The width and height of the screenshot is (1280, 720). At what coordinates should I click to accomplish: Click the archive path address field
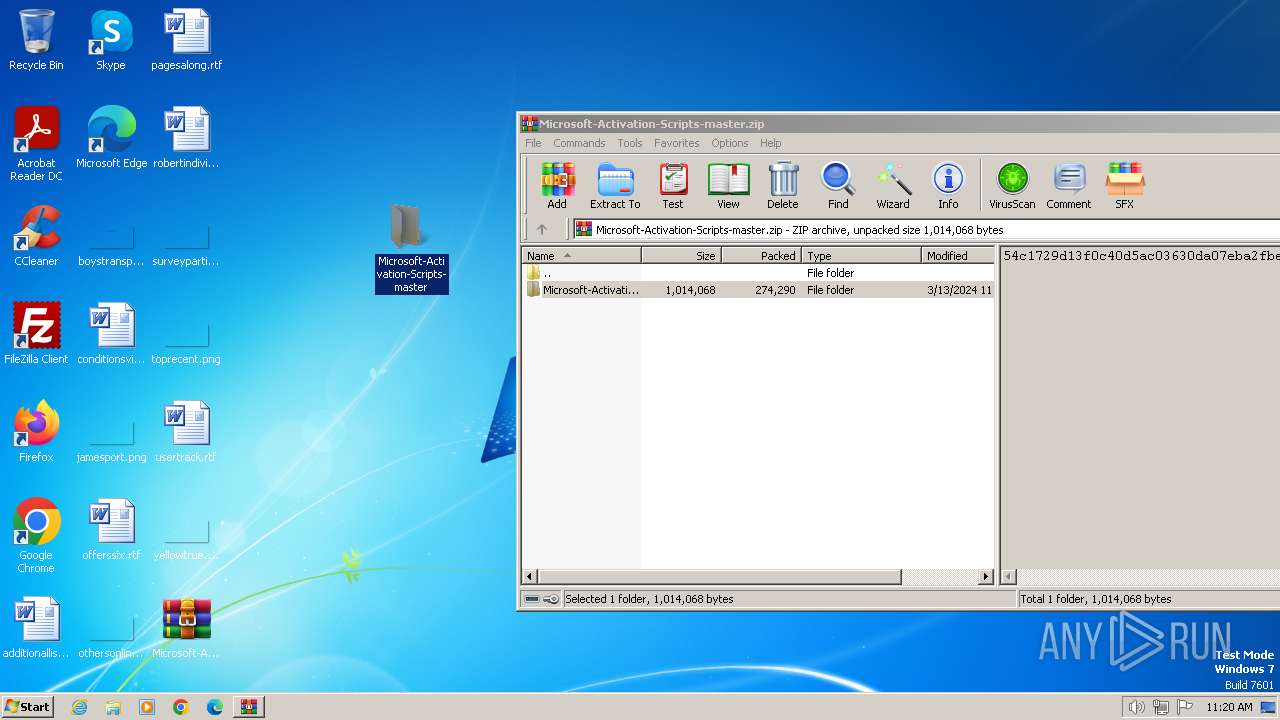[x=925, y=230]
